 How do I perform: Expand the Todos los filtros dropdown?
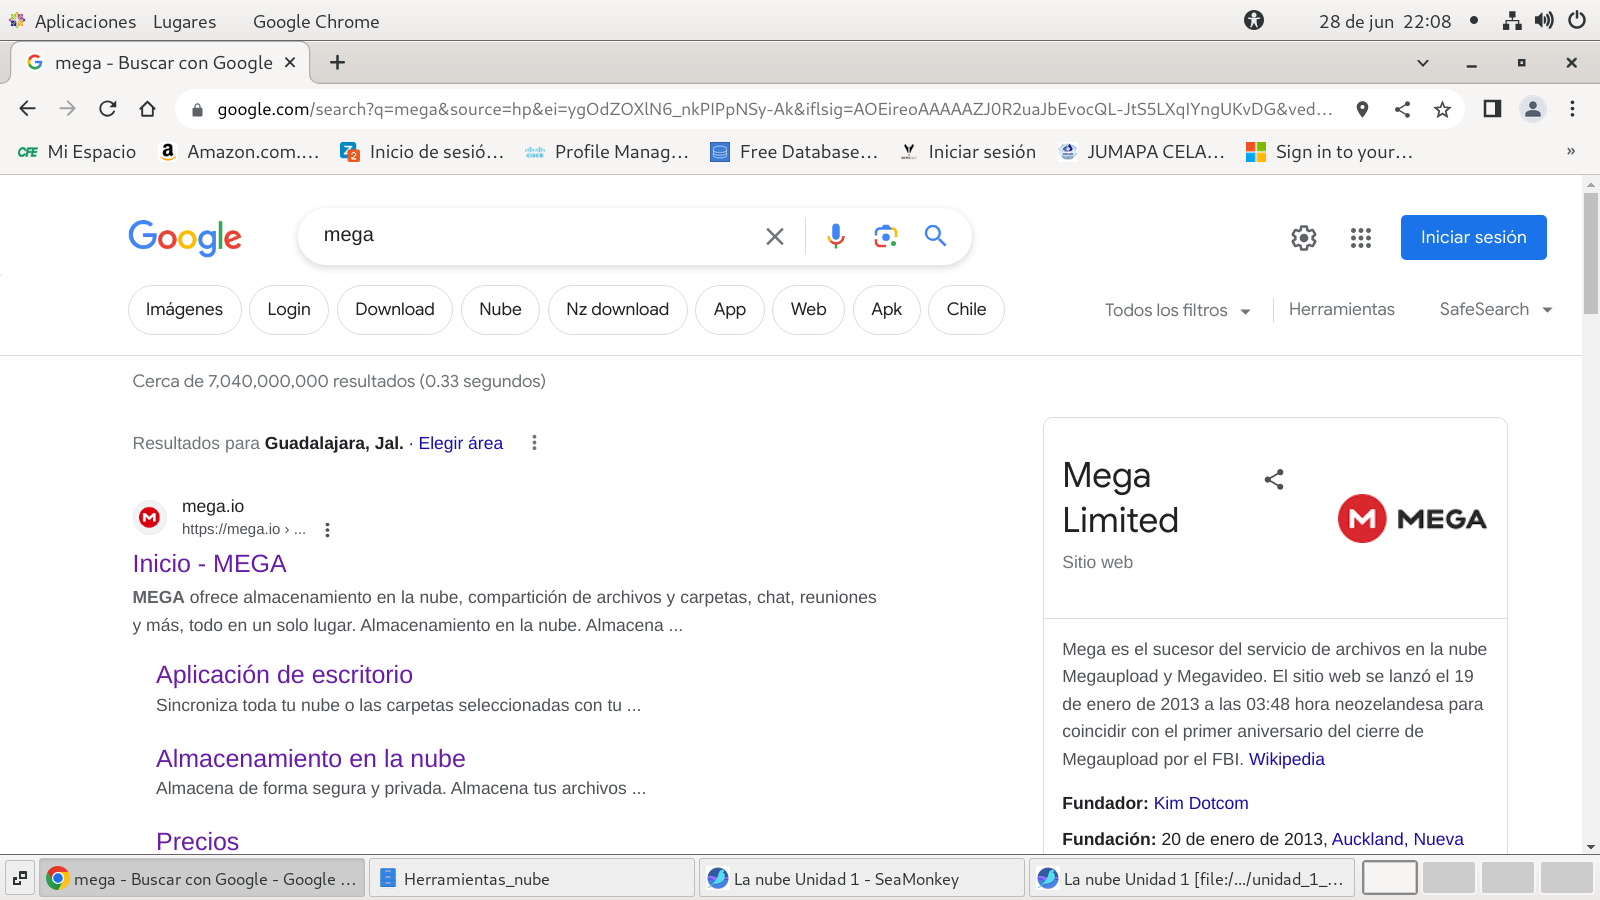coord(1177,310)
